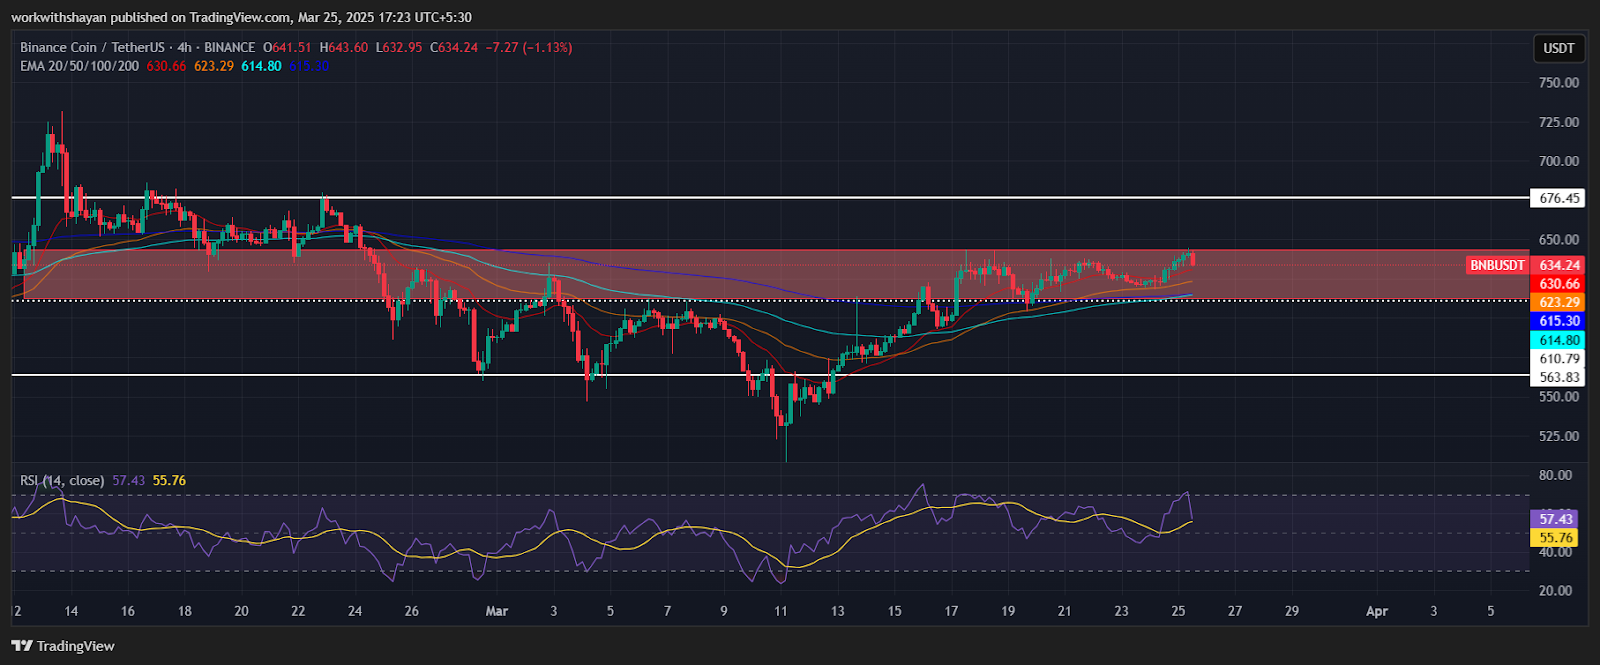This screenshot has height=665, width=1600.
Task: Click the yellow 55.76 RSI axis label
Action: pyautogui.click(x=1555, y=538)
